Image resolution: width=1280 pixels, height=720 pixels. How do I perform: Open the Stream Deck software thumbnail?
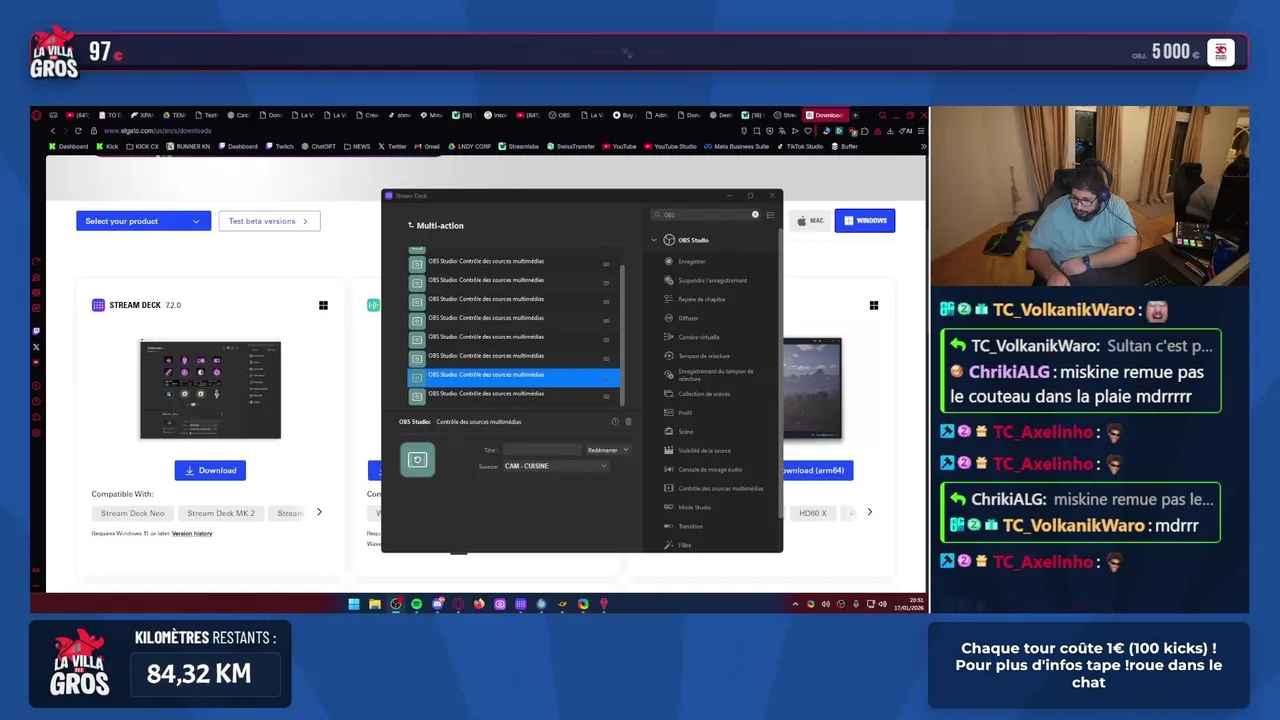pyautogui.click(x=210, y=390)
